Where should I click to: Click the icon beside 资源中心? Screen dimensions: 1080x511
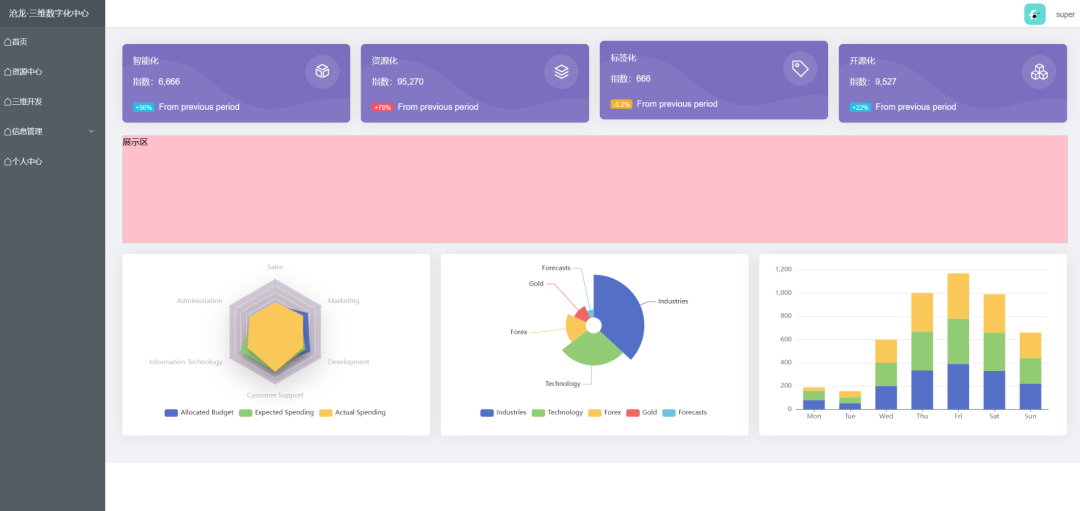click(x=8, y=72)
